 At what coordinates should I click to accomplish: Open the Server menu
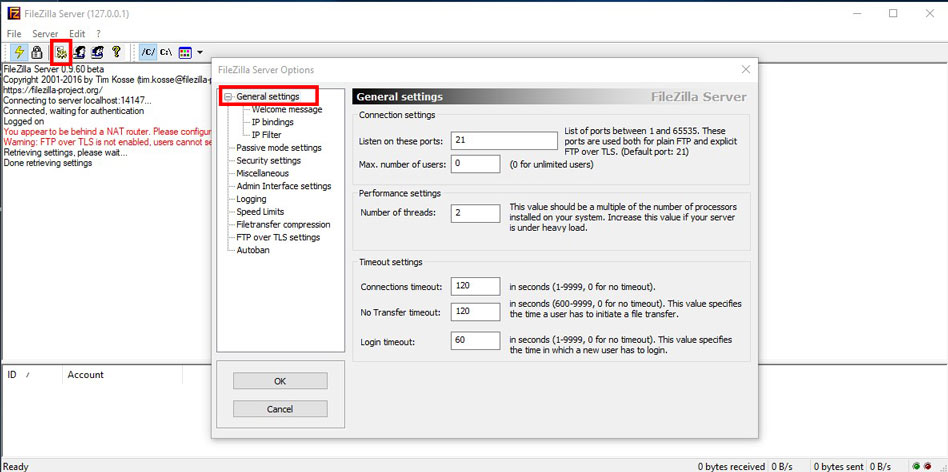(x=45, y=34)
